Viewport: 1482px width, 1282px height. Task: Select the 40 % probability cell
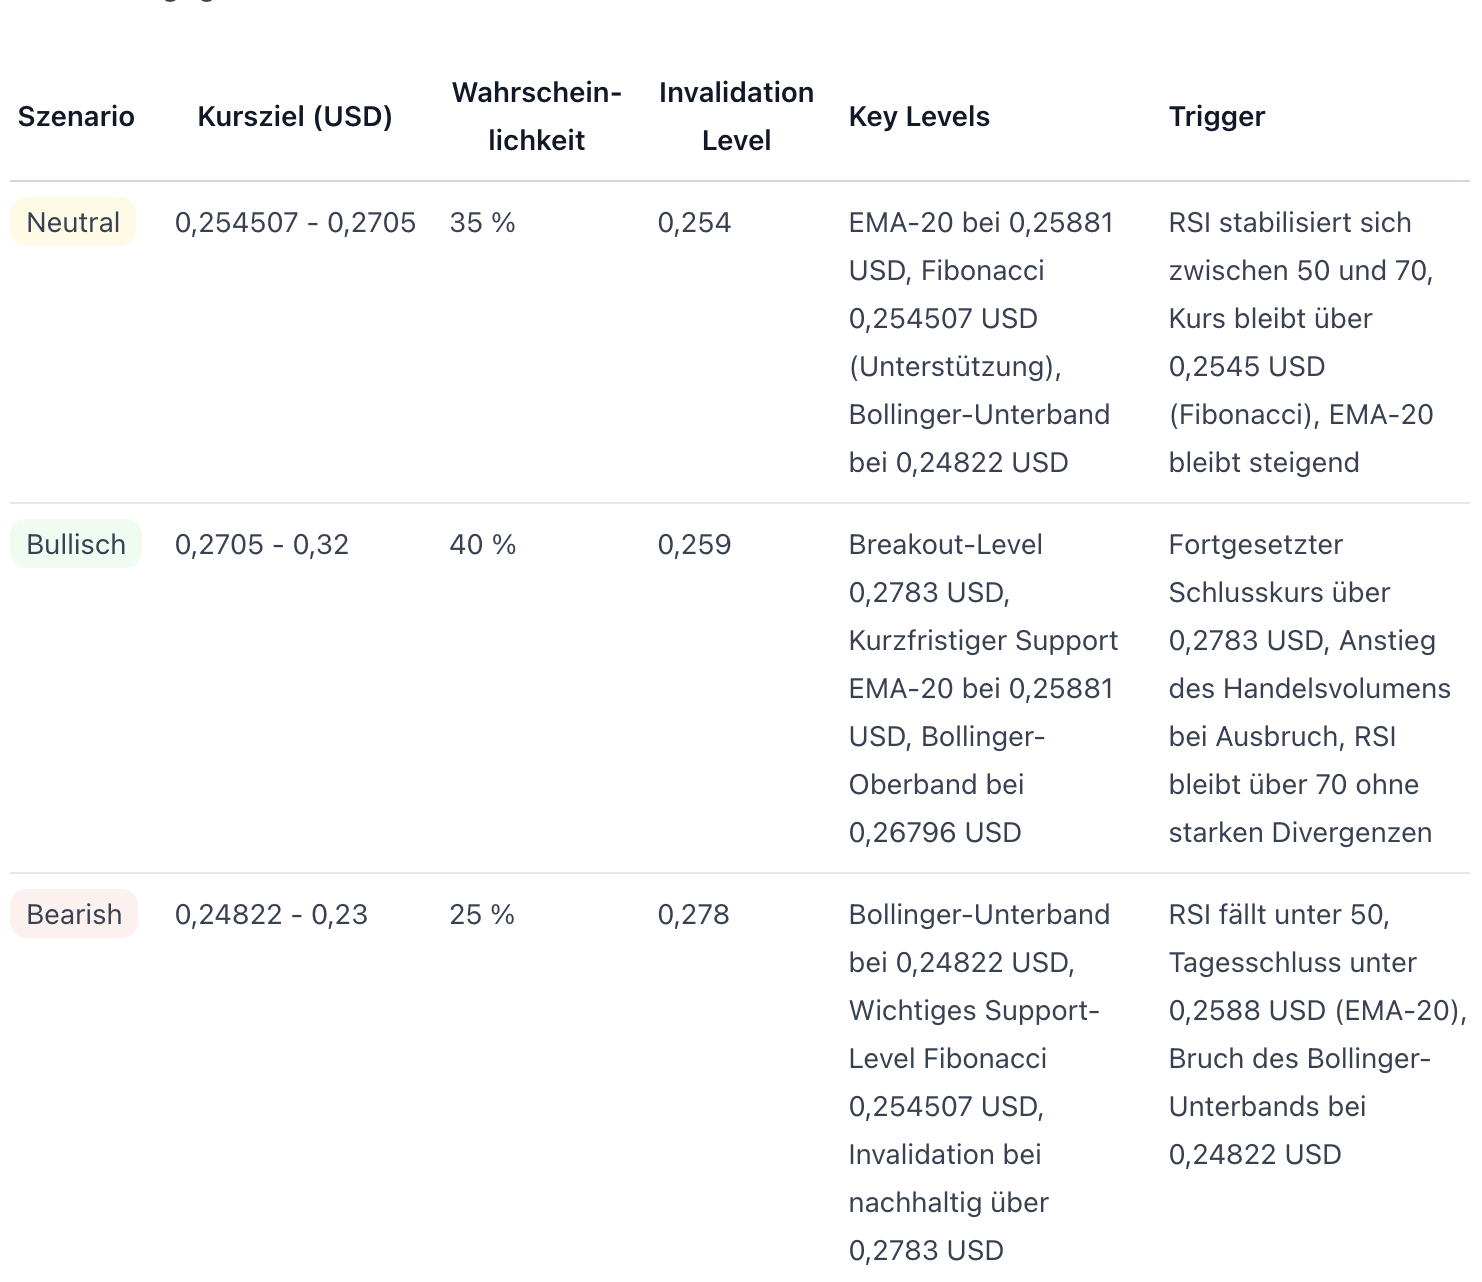click(x=483, y=544)
